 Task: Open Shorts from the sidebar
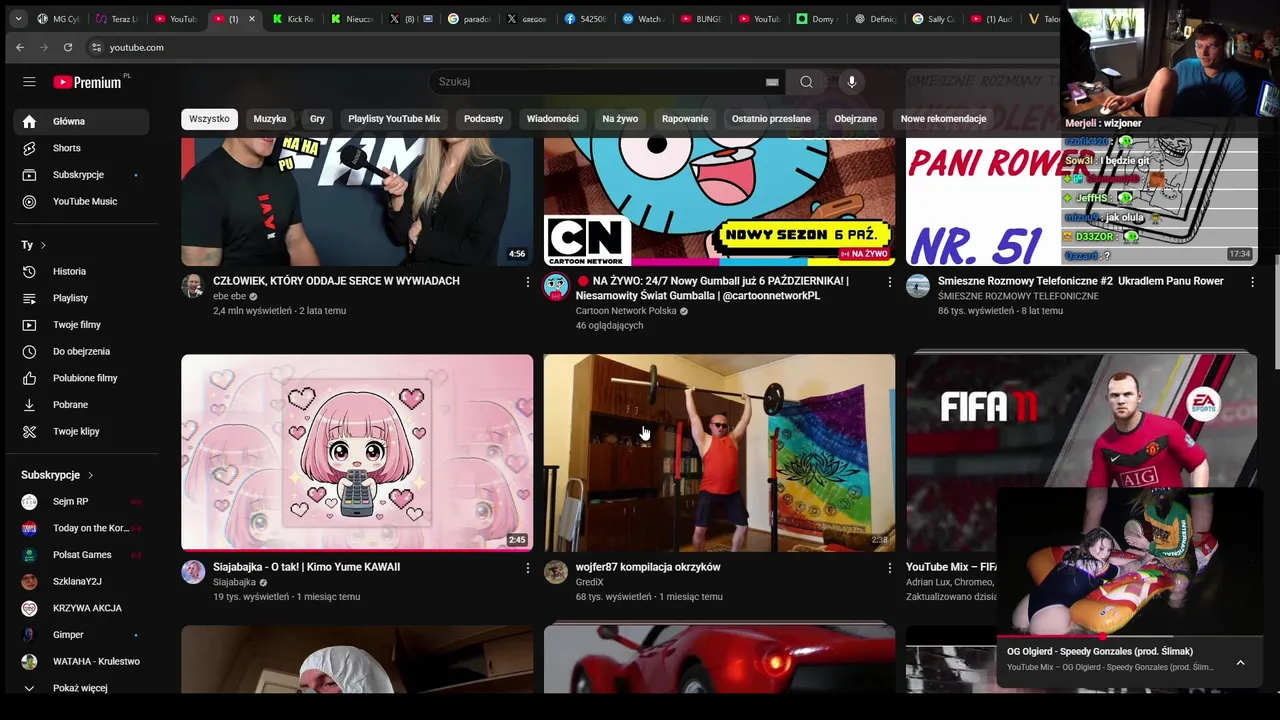click(x=81, y=148)
